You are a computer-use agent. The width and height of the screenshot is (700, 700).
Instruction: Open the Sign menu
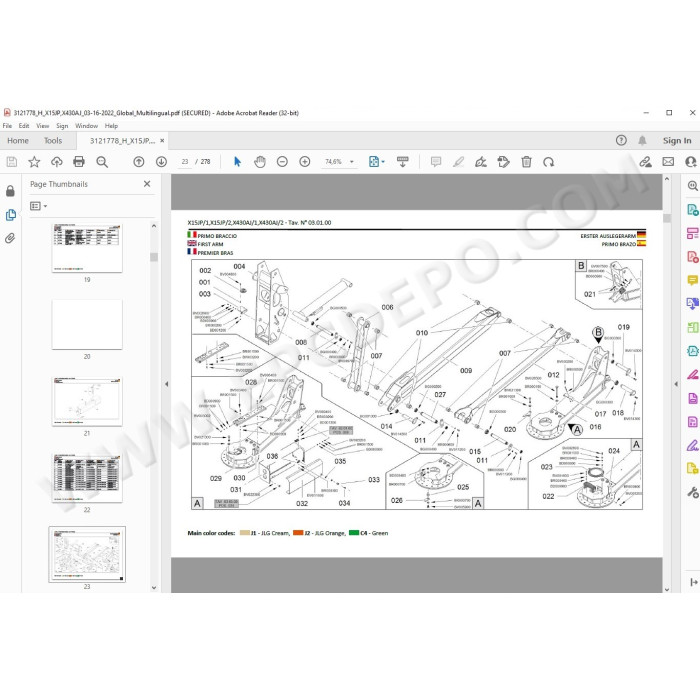(62, 126)
